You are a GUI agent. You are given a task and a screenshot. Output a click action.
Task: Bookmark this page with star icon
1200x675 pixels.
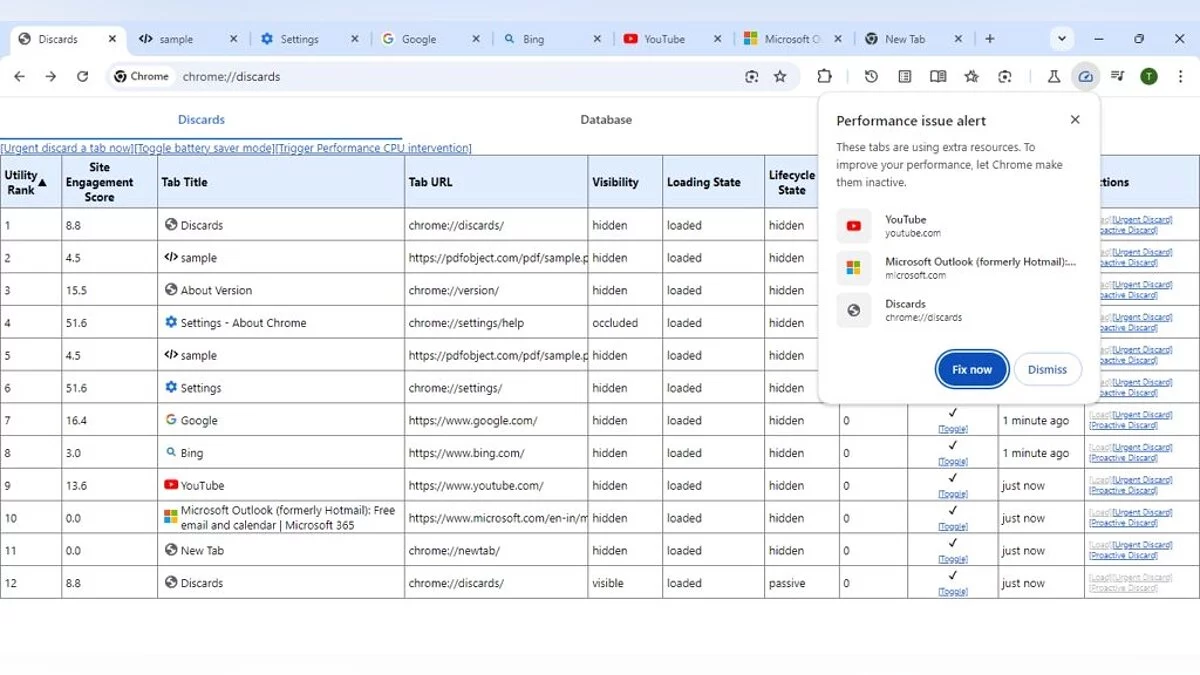click(780, 77)
